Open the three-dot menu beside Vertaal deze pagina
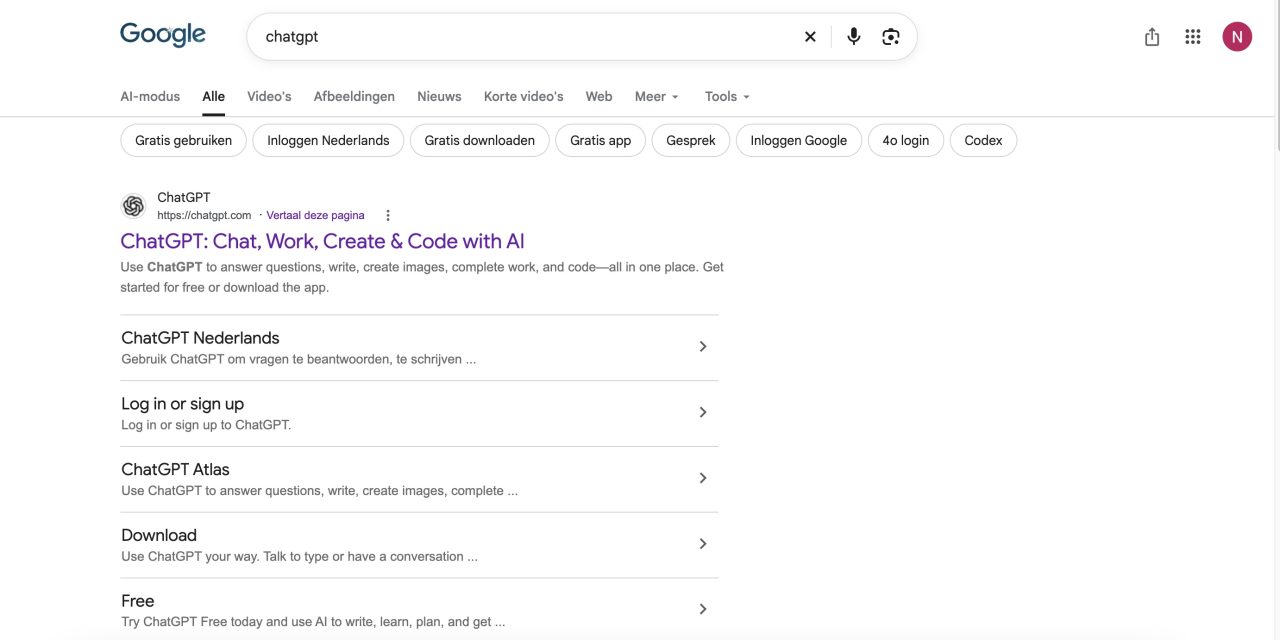Viewport: 1280px width, 640px height. click(388, 215)
